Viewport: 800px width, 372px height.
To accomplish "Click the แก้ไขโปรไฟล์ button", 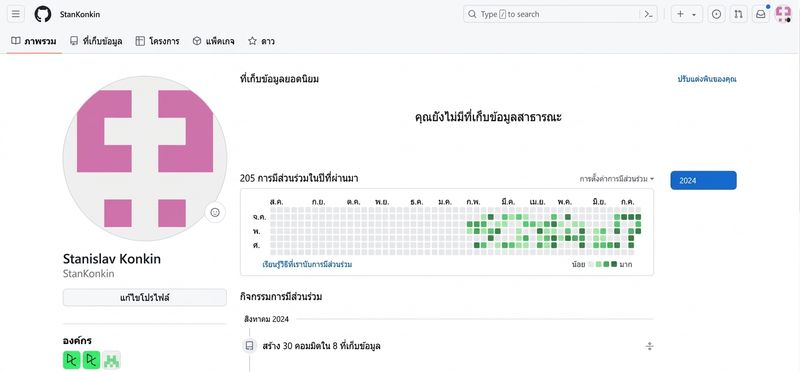I will [x=144, y=297].
